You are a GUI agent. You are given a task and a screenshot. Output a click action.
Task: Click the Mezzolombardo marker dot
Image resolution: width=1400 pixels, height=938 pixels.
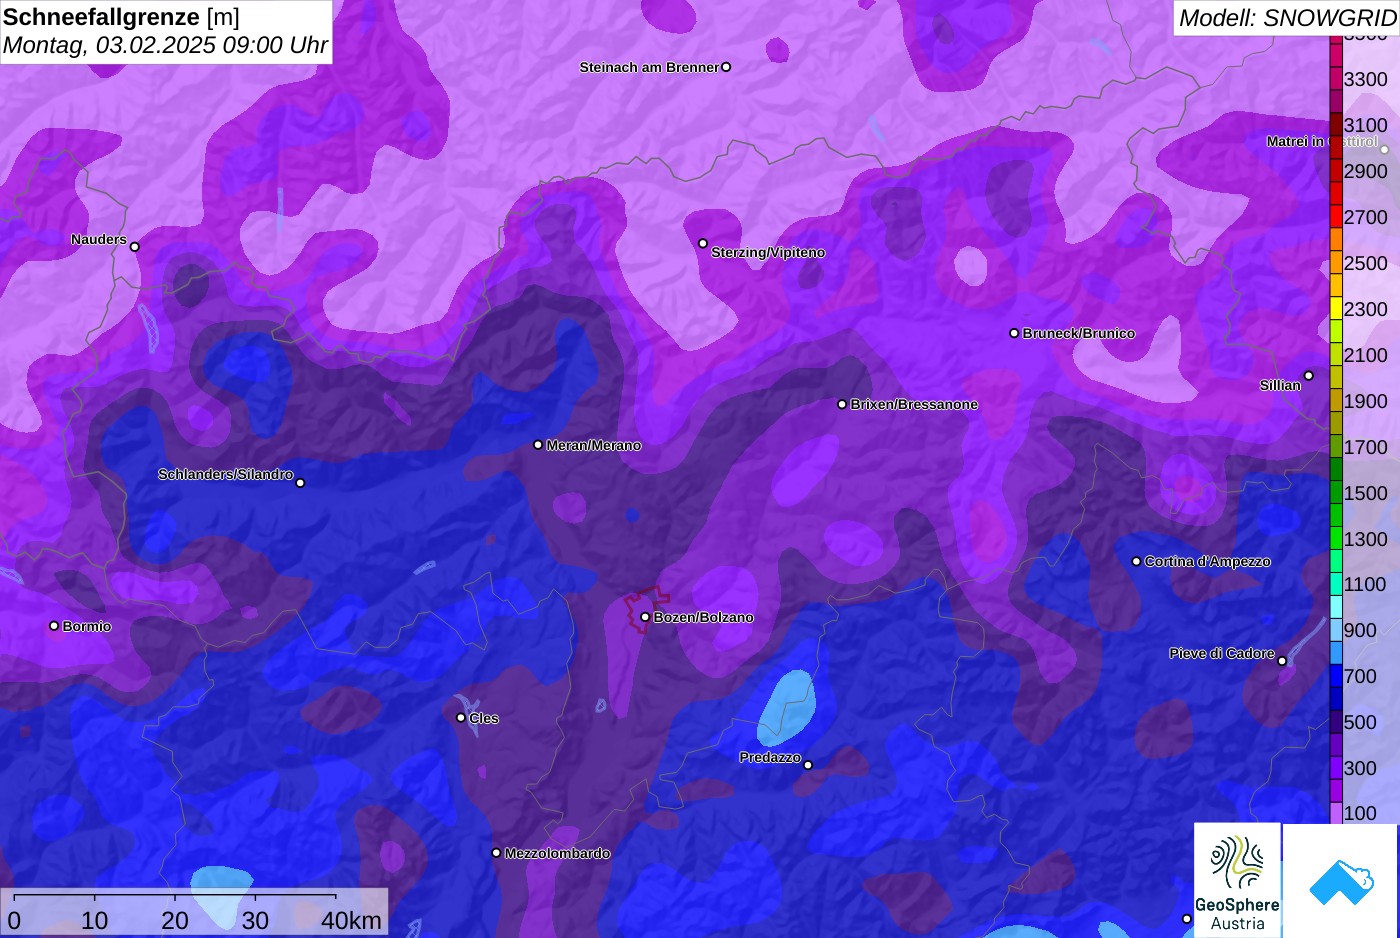(x=496, y=853)
